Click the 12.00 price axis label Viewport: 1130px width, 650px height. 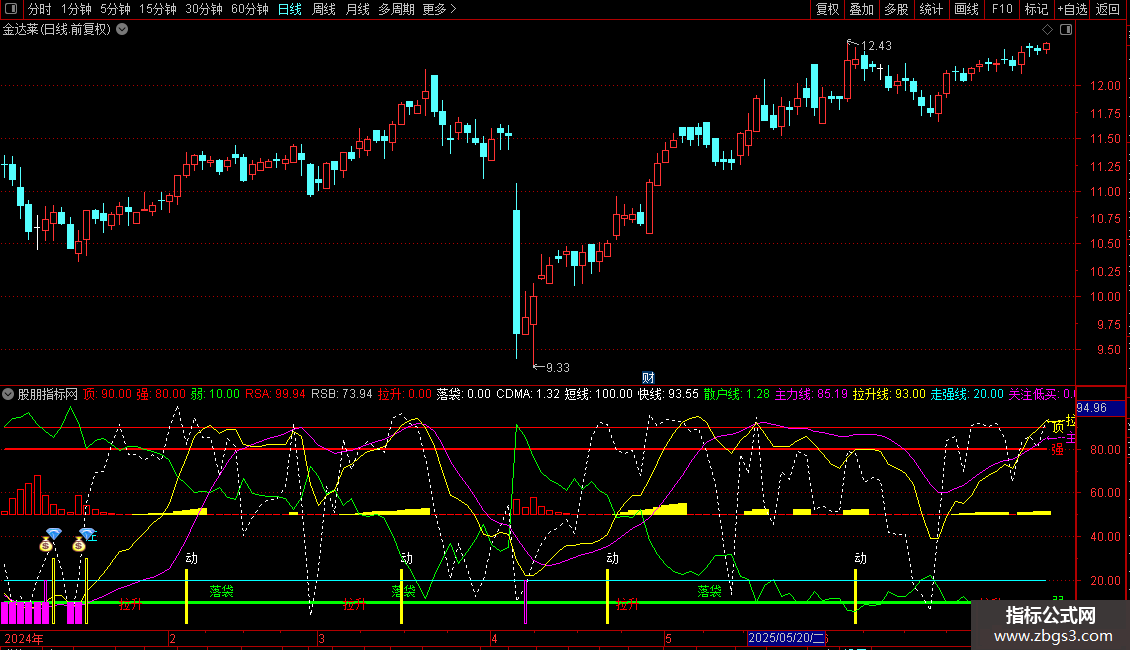(x=1105, y=86)
